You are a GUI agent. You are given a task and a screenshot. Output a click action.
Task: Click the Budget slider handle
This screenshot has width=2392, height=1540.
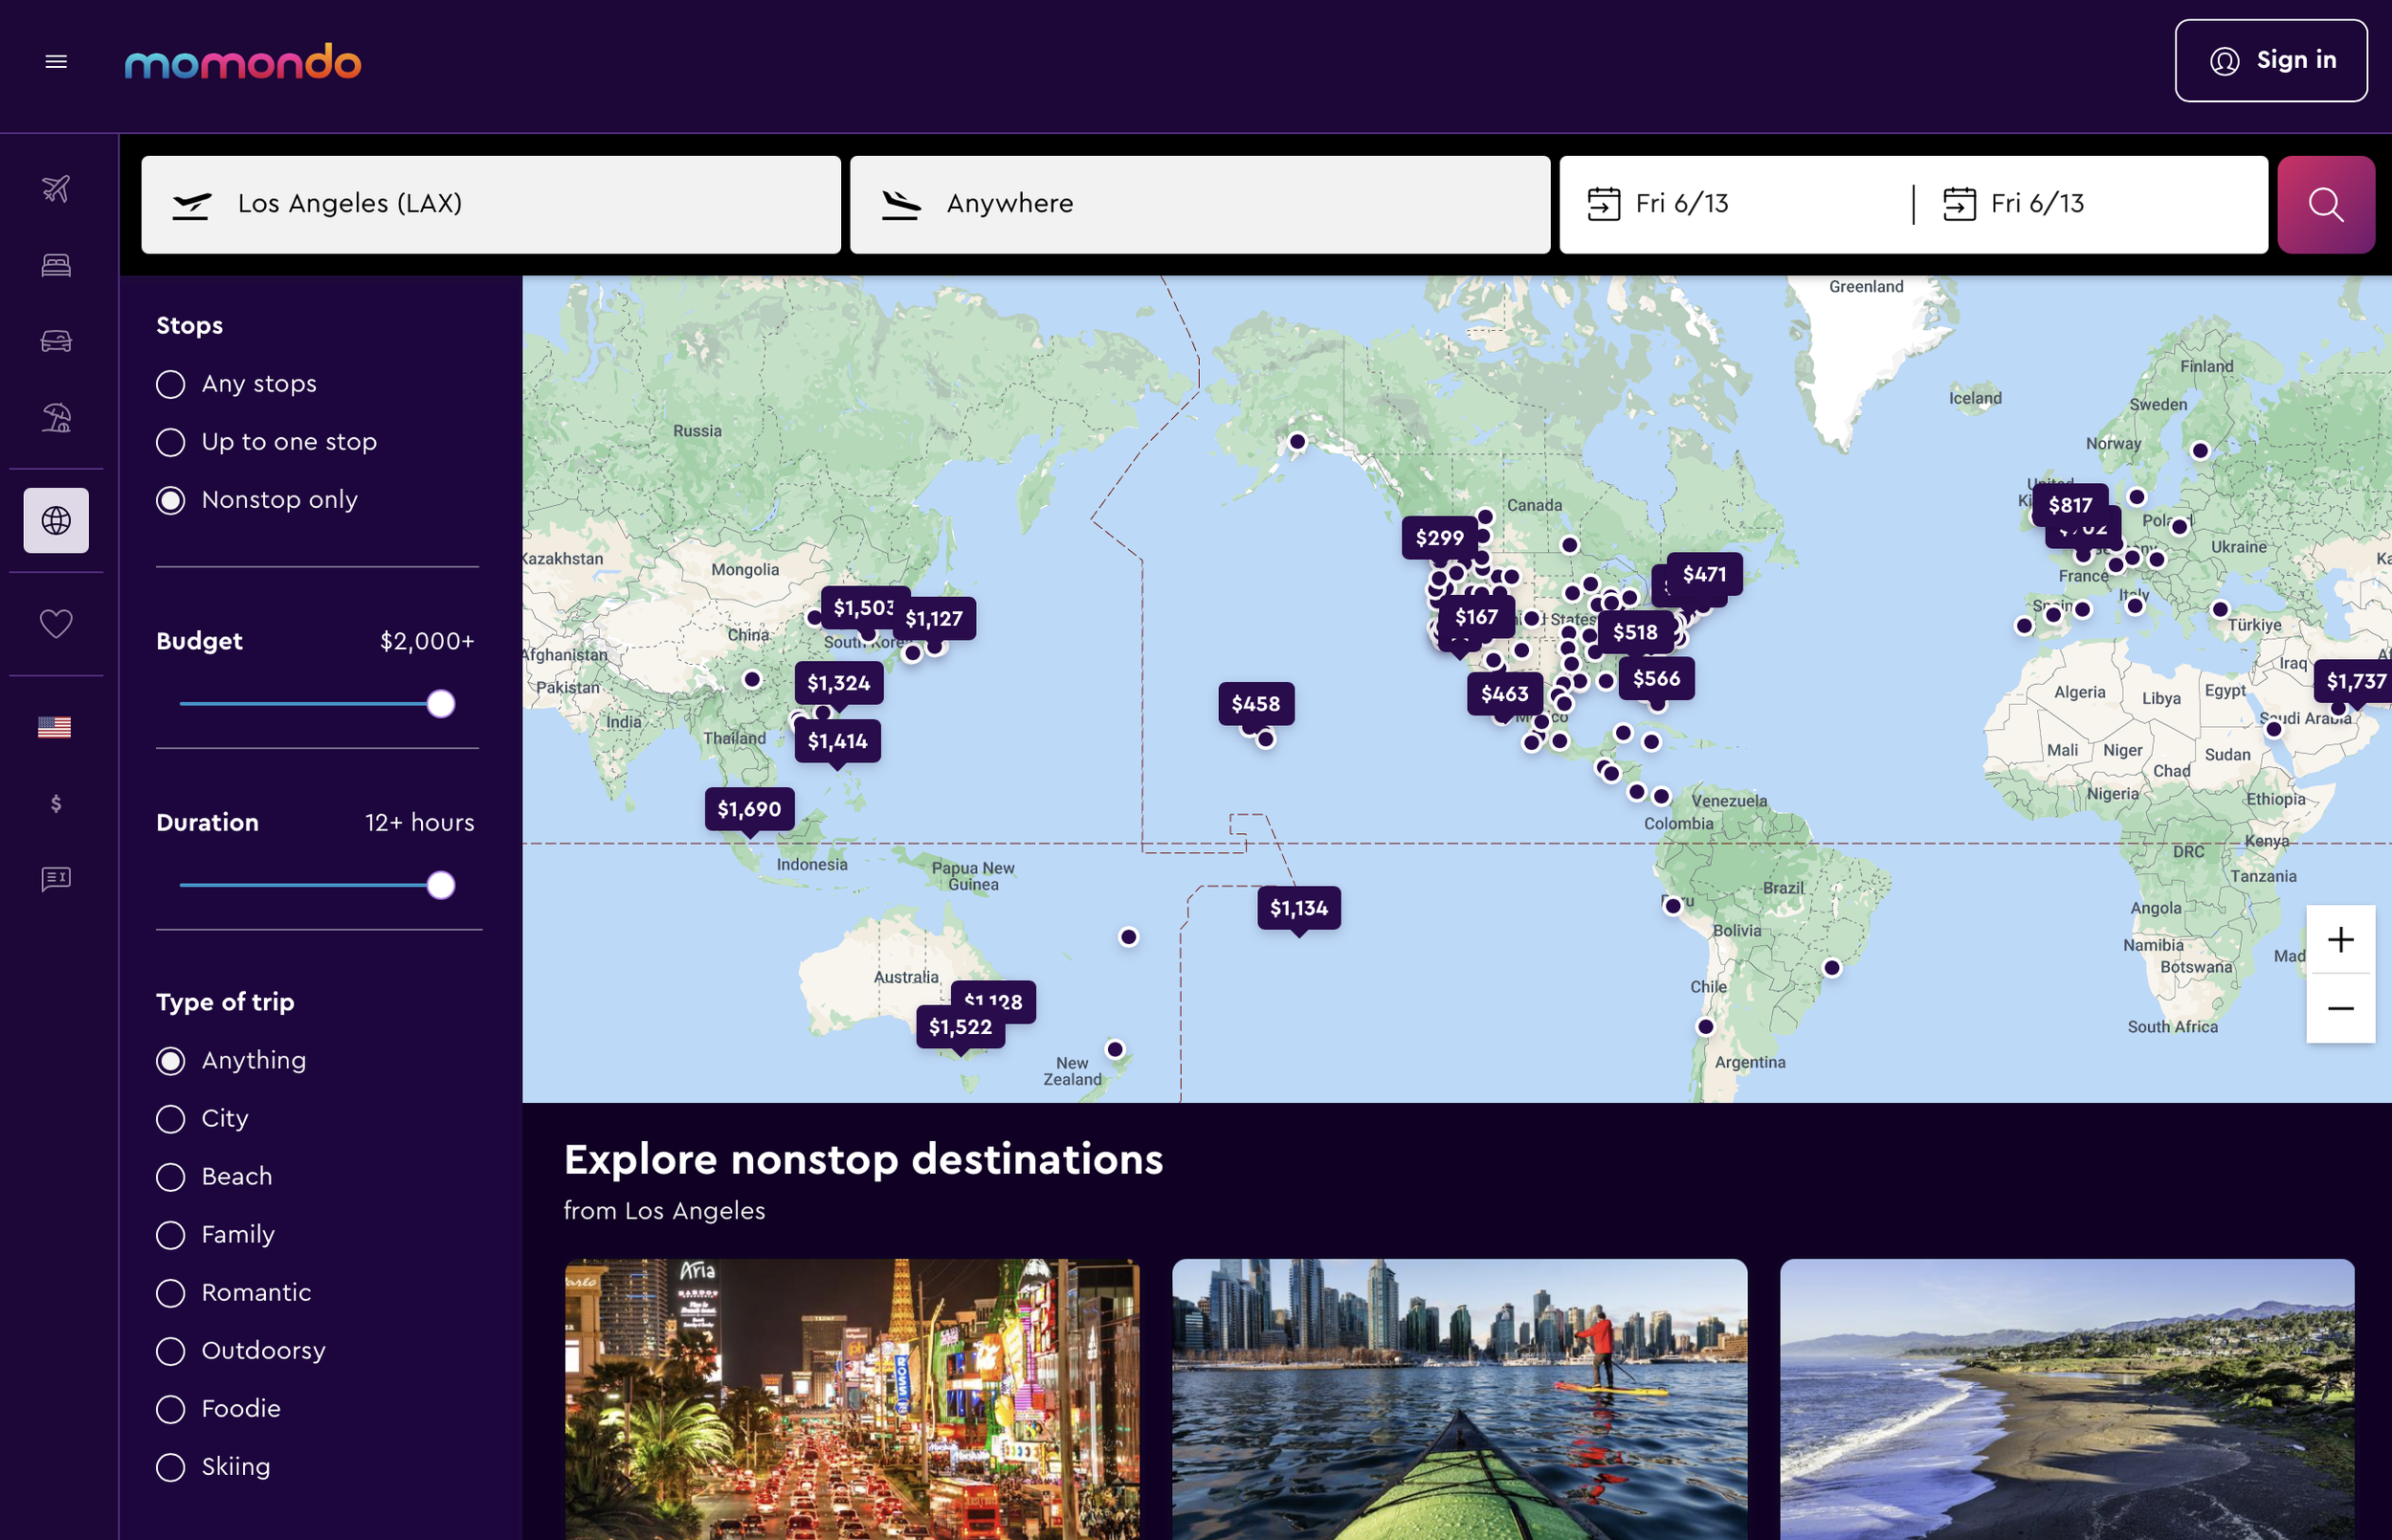point(440,704)
